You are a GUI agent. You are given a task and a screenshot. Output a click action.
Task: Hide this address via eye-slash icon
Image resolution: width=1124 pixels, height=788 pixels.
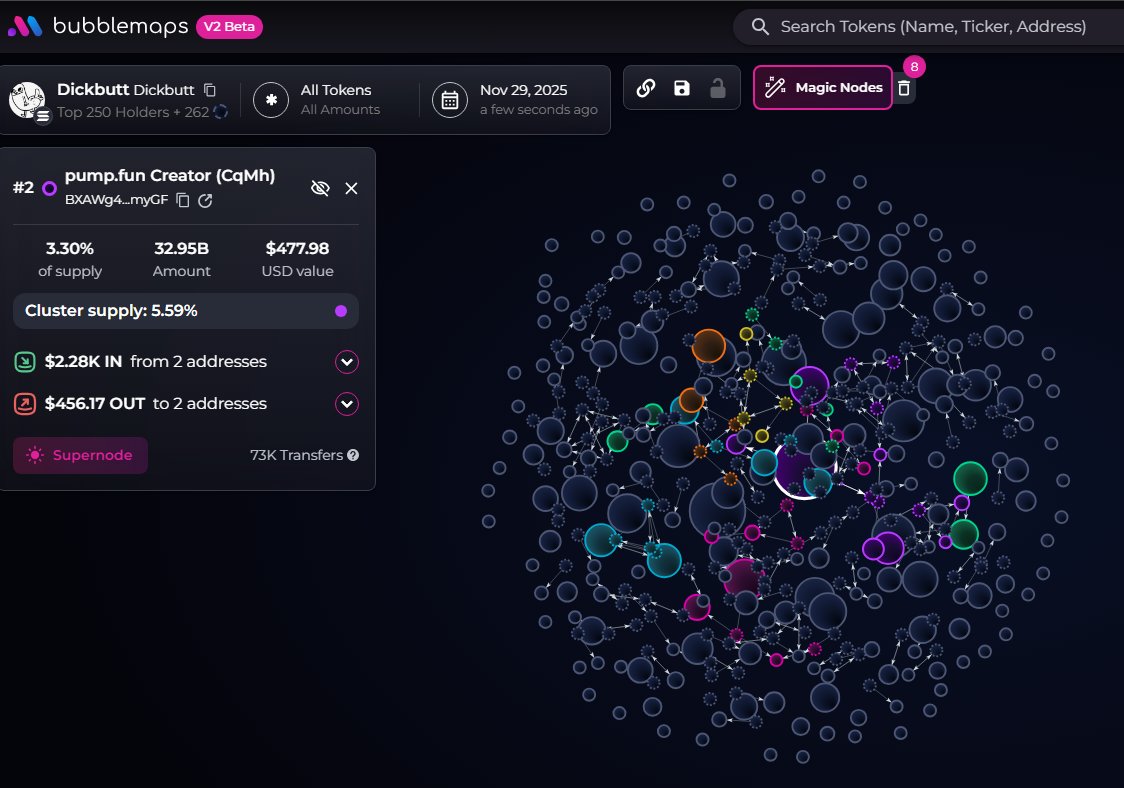pos(320,188)
